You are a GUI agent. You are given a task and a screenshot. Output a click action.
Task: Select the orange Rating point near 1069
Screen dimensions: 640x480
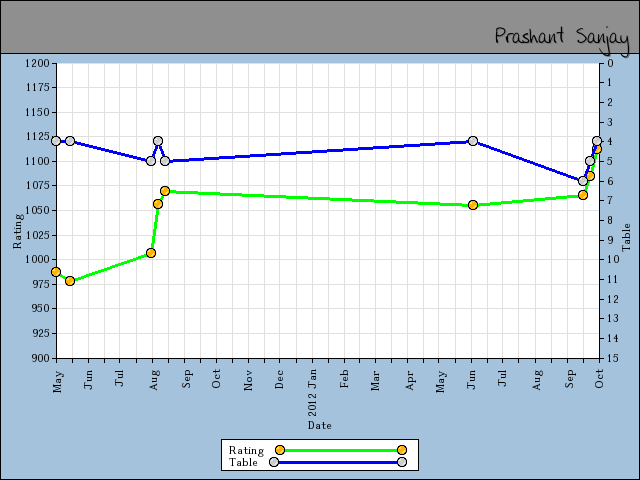[x=165, y=191]
